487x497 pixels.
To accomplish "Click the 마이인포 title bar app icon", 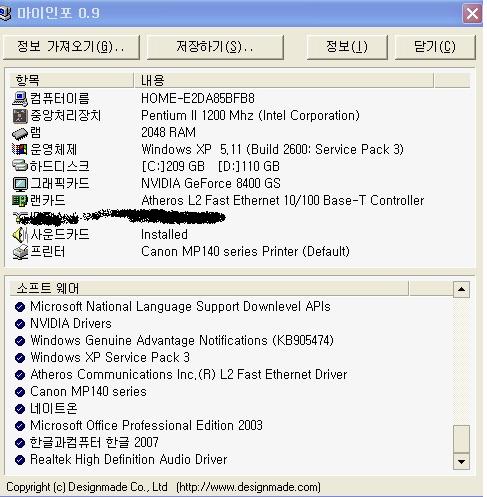I will [x=5, y=13].
